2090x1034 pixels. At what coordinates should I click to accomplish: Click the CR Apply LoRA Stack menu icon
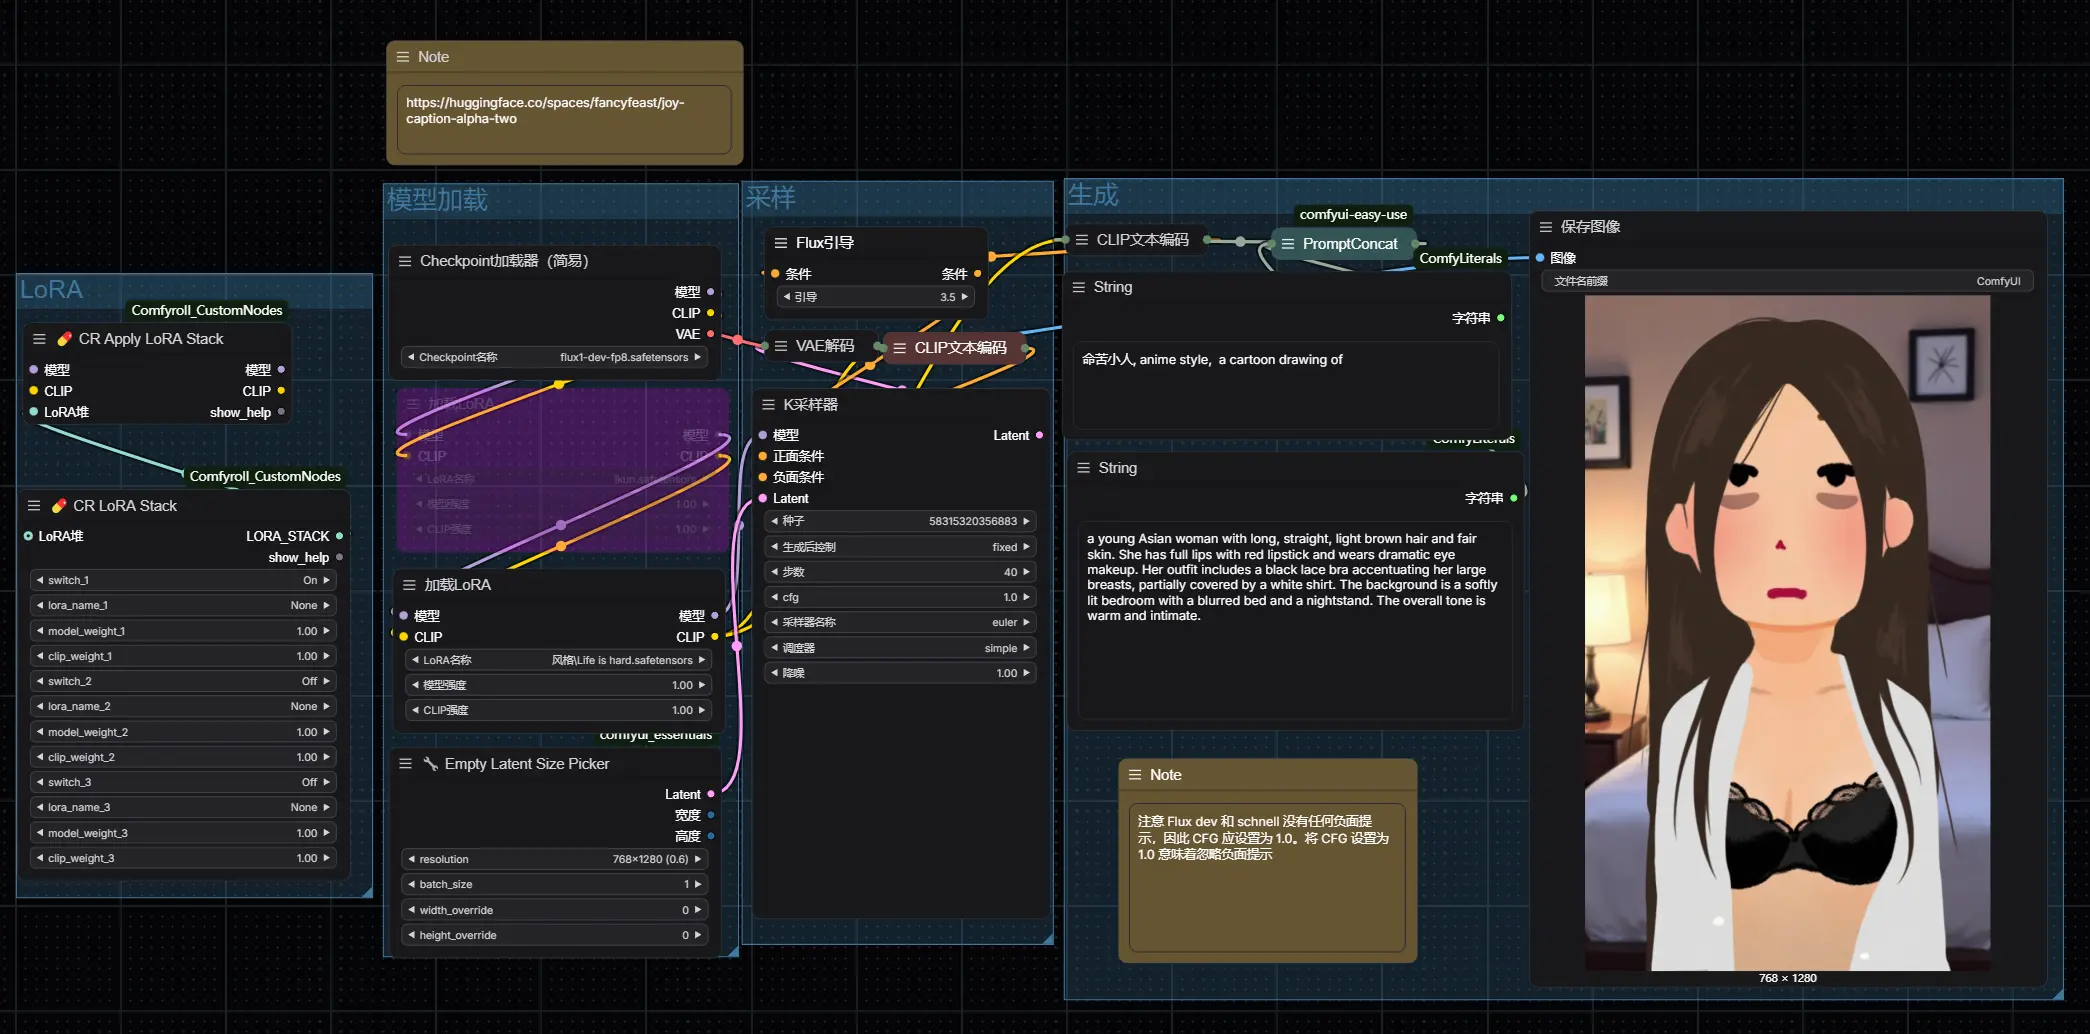click(39, 339)
